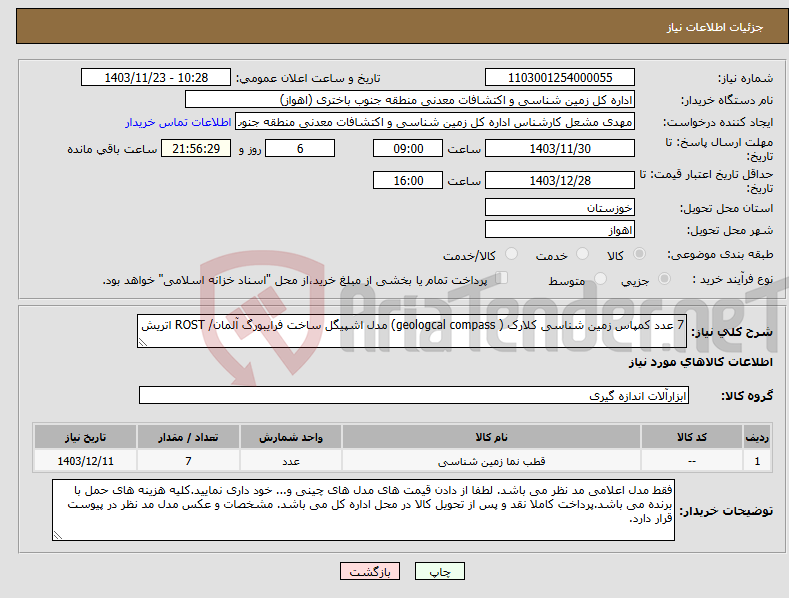Click the resize grip of buyer notes box
Image resolution: width=789 pixels, height=598 pixels.
pos(58,535)
